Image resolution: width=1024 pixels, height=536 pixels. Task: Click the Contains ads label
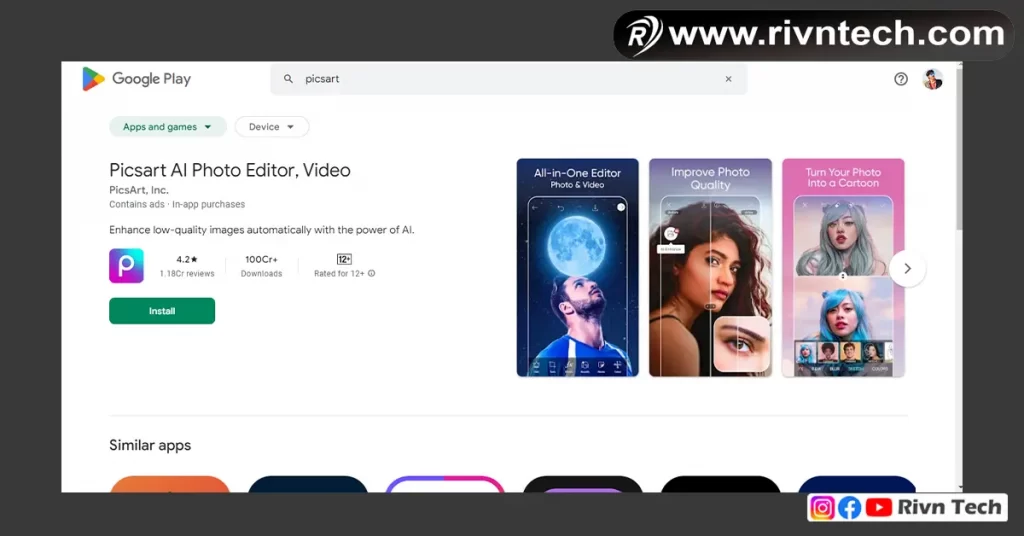click(x=136, y=204)
